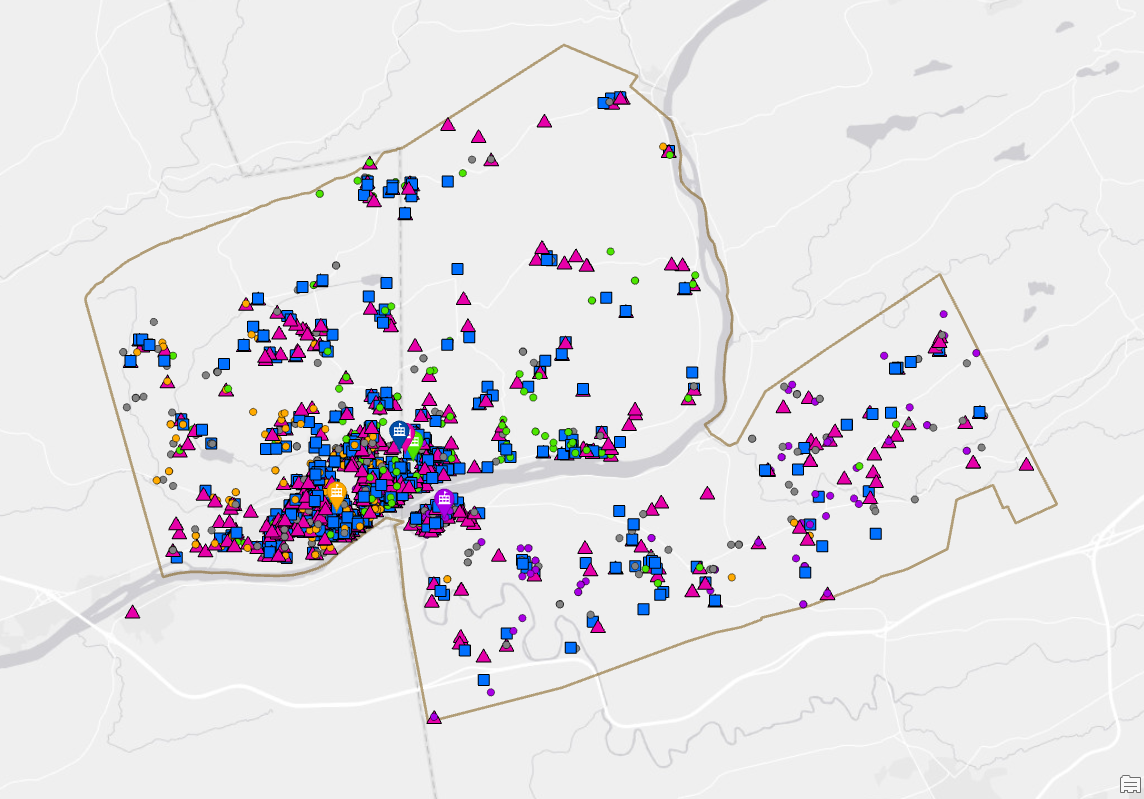Select the pink triangle at boundary's southern tip
Viewport: 1144px width, 799px height.
click(434, 717)
